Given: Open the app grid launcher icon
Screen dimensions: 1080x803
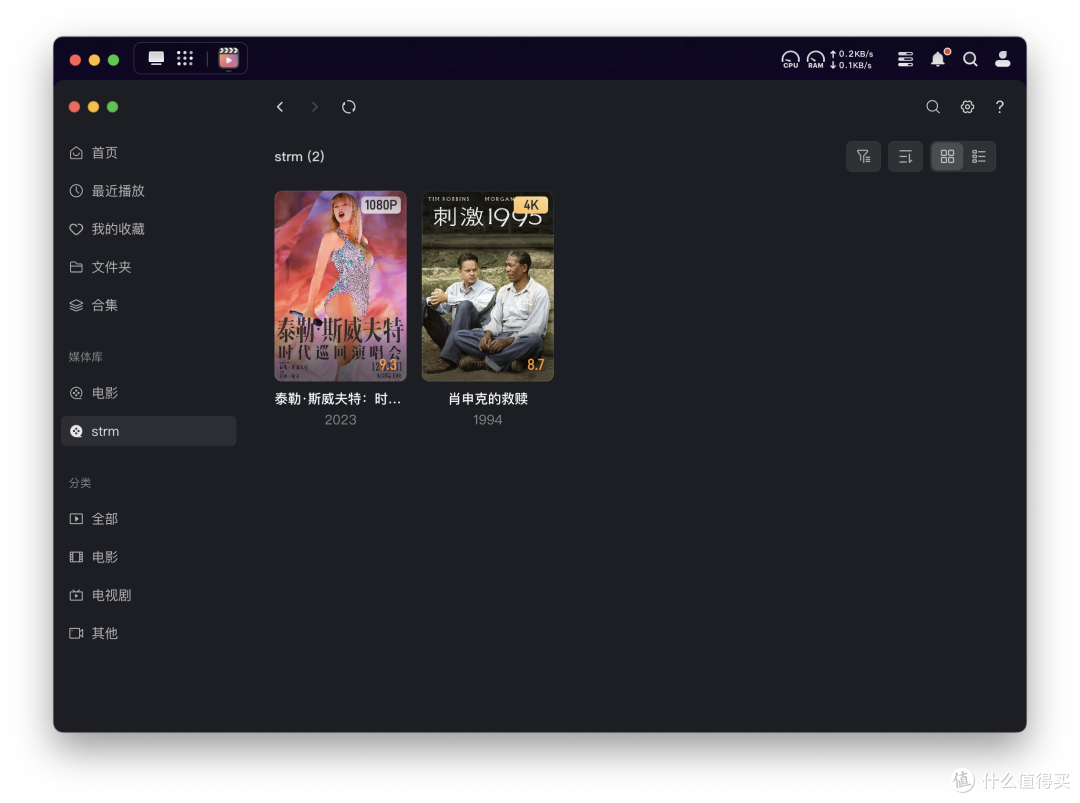Looking at the screenshot, I should coord(185,59).
